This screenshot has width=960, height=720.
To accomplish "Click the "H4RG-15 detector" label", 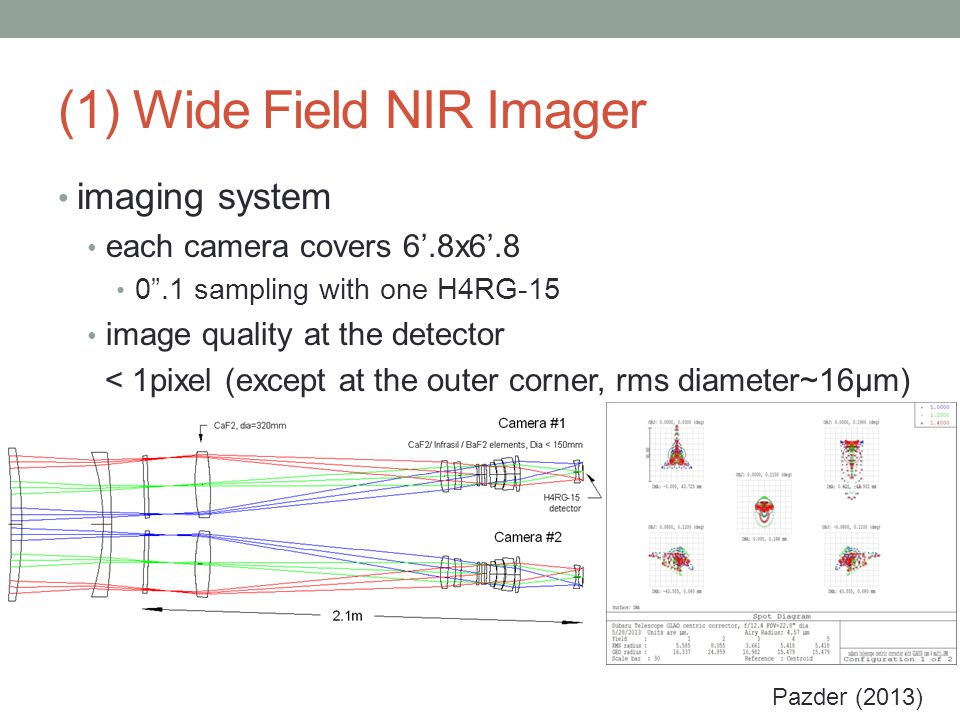I will (562, 503).
